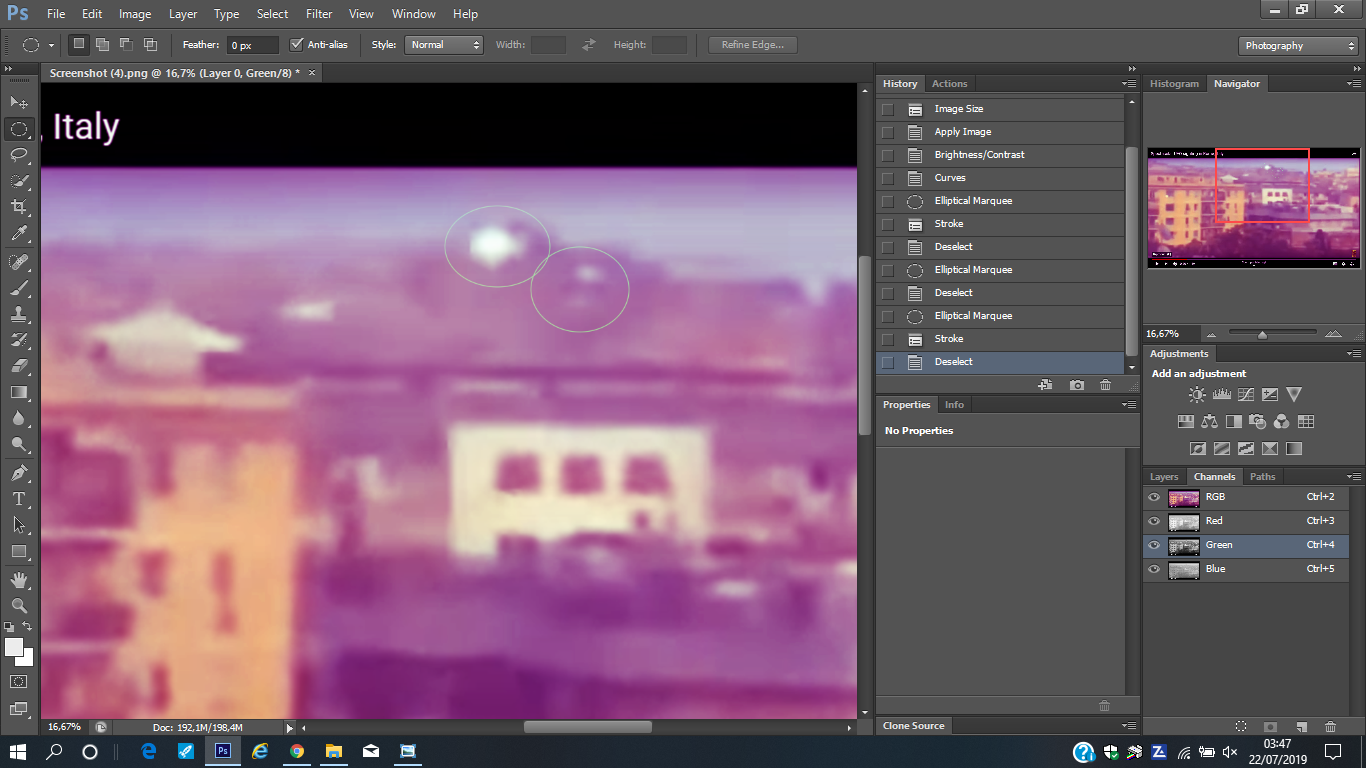Select the Crop tool
This screenshot has height=768, width=1366.
click(x=18, y=207)
